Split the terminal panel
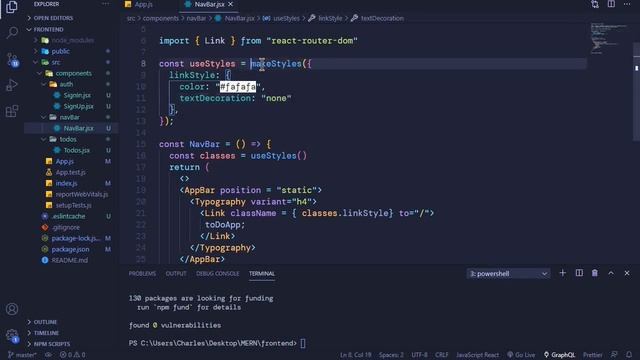The height and width of the screenshot is (360, 640). click(x=579, y=273)
